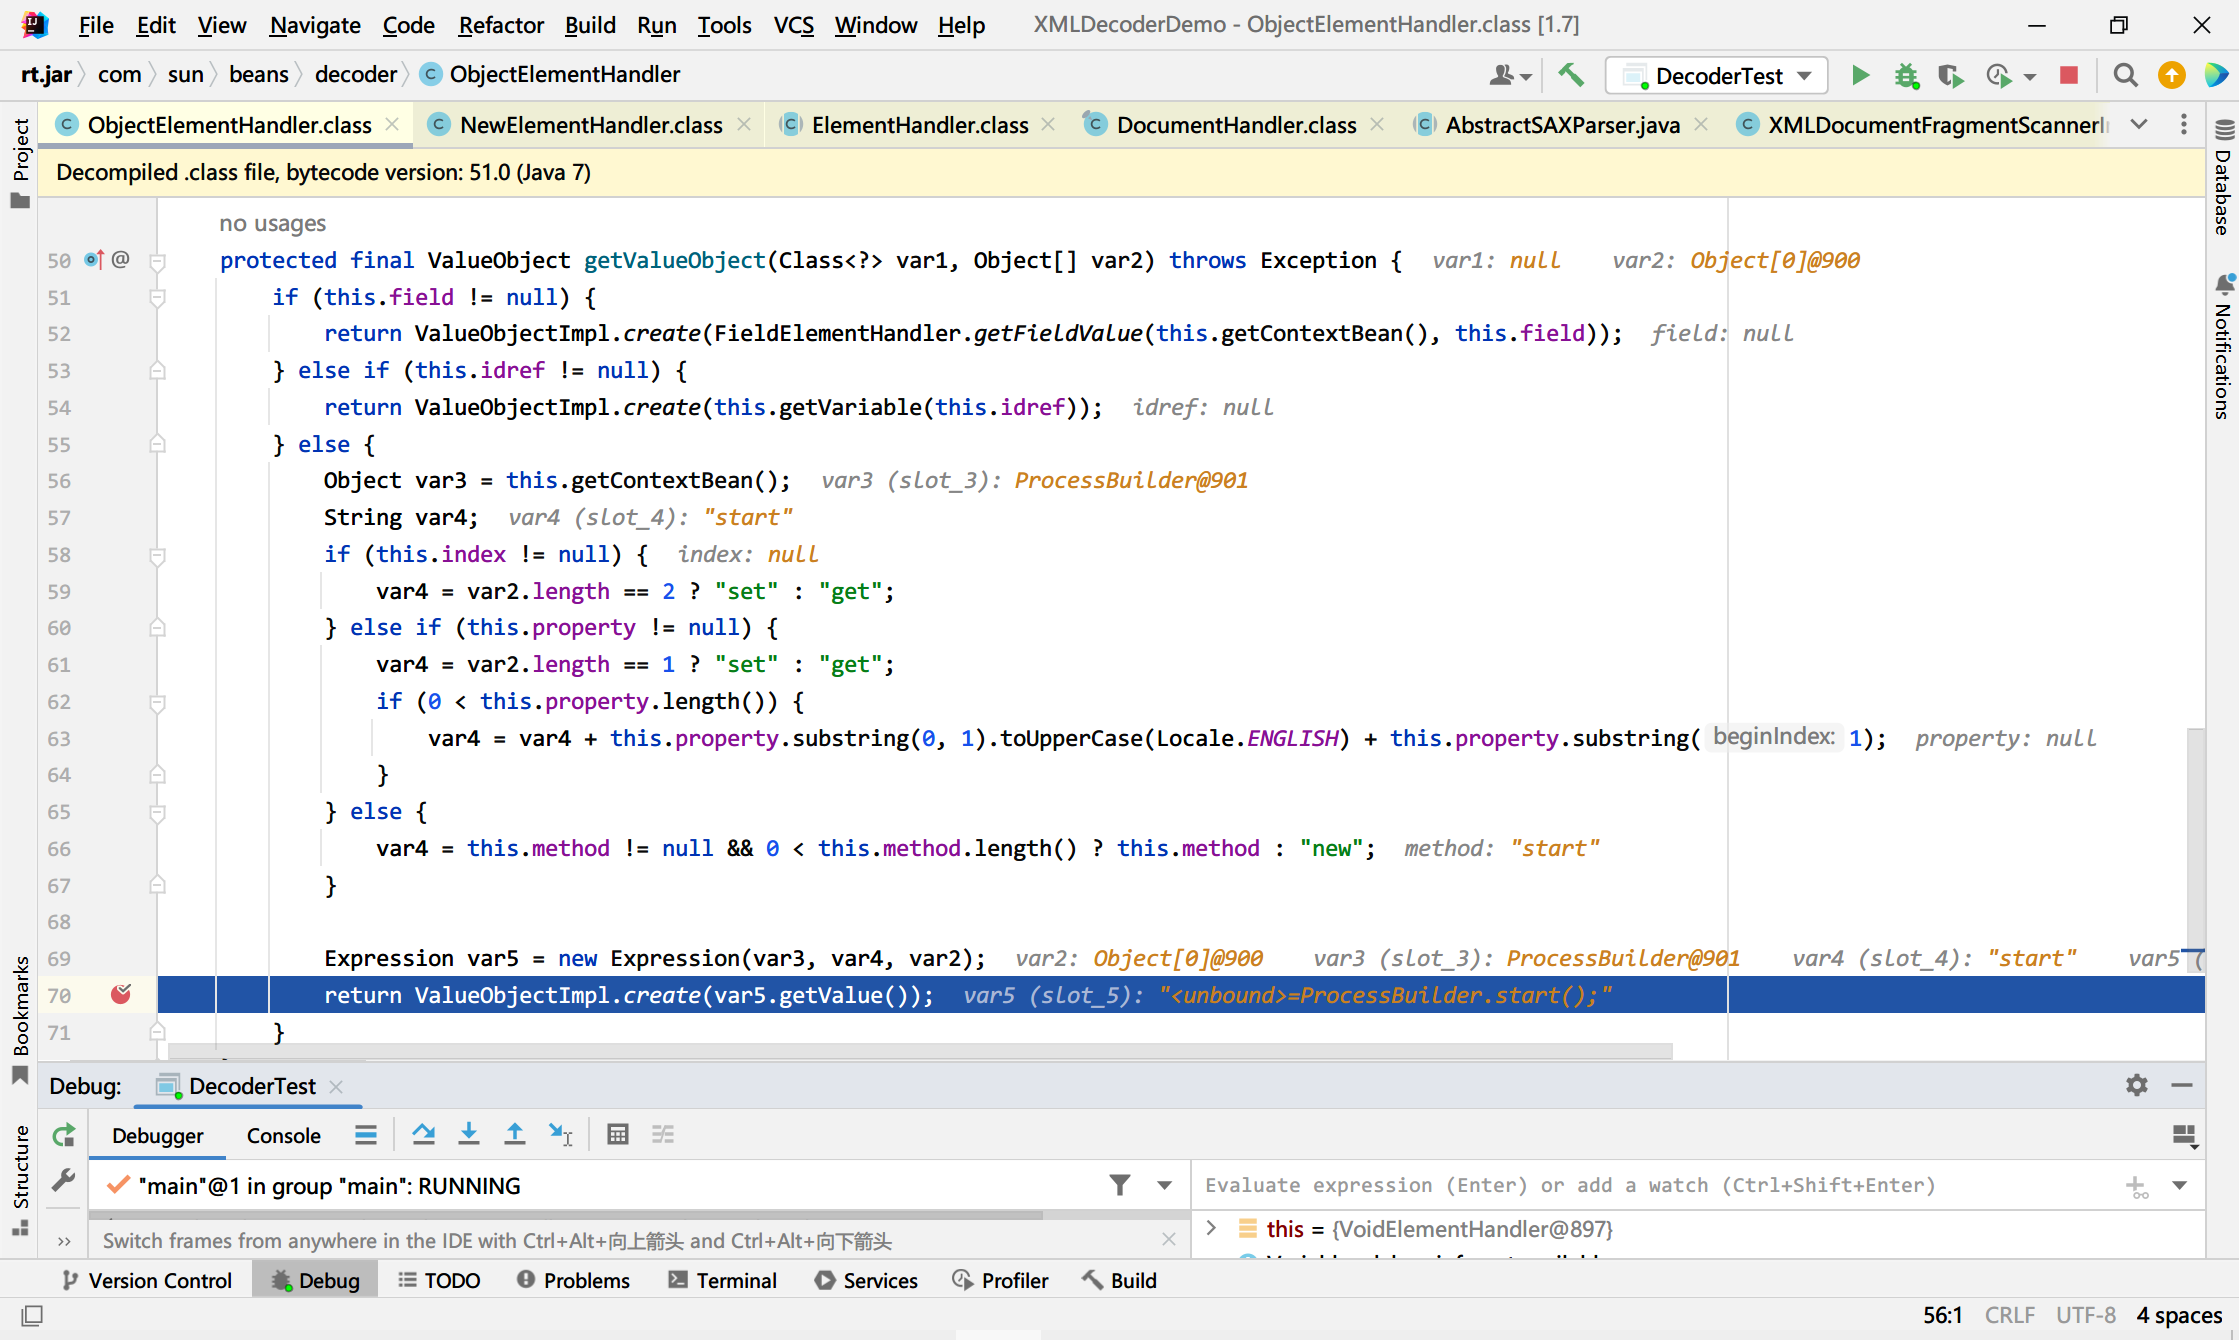2239x1340 pixels.
Task: Click Show Execution Point icon
Action: click(x=366, y=1135)
